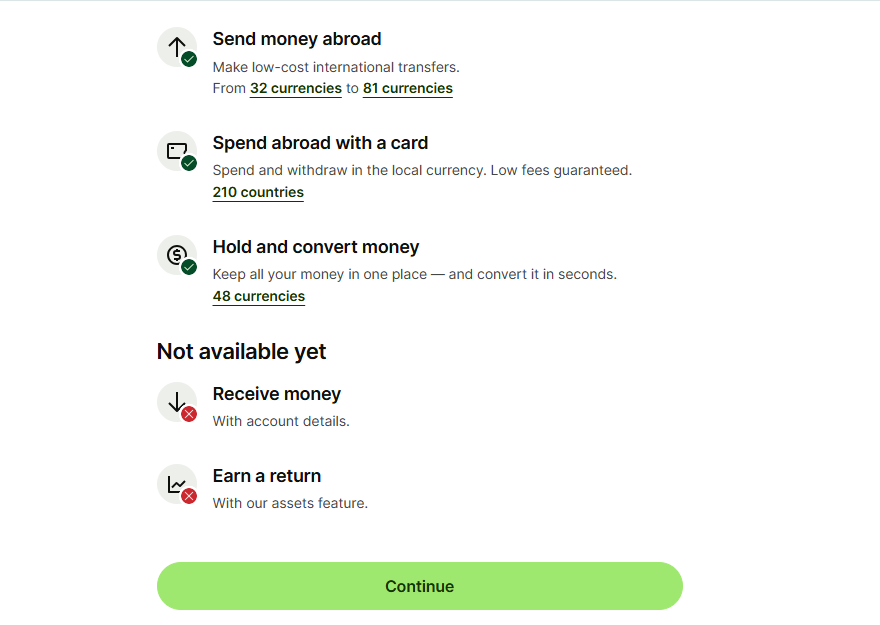880x625 pixels.
Task: Click the Spend abroad card icon
Action: 176,150
